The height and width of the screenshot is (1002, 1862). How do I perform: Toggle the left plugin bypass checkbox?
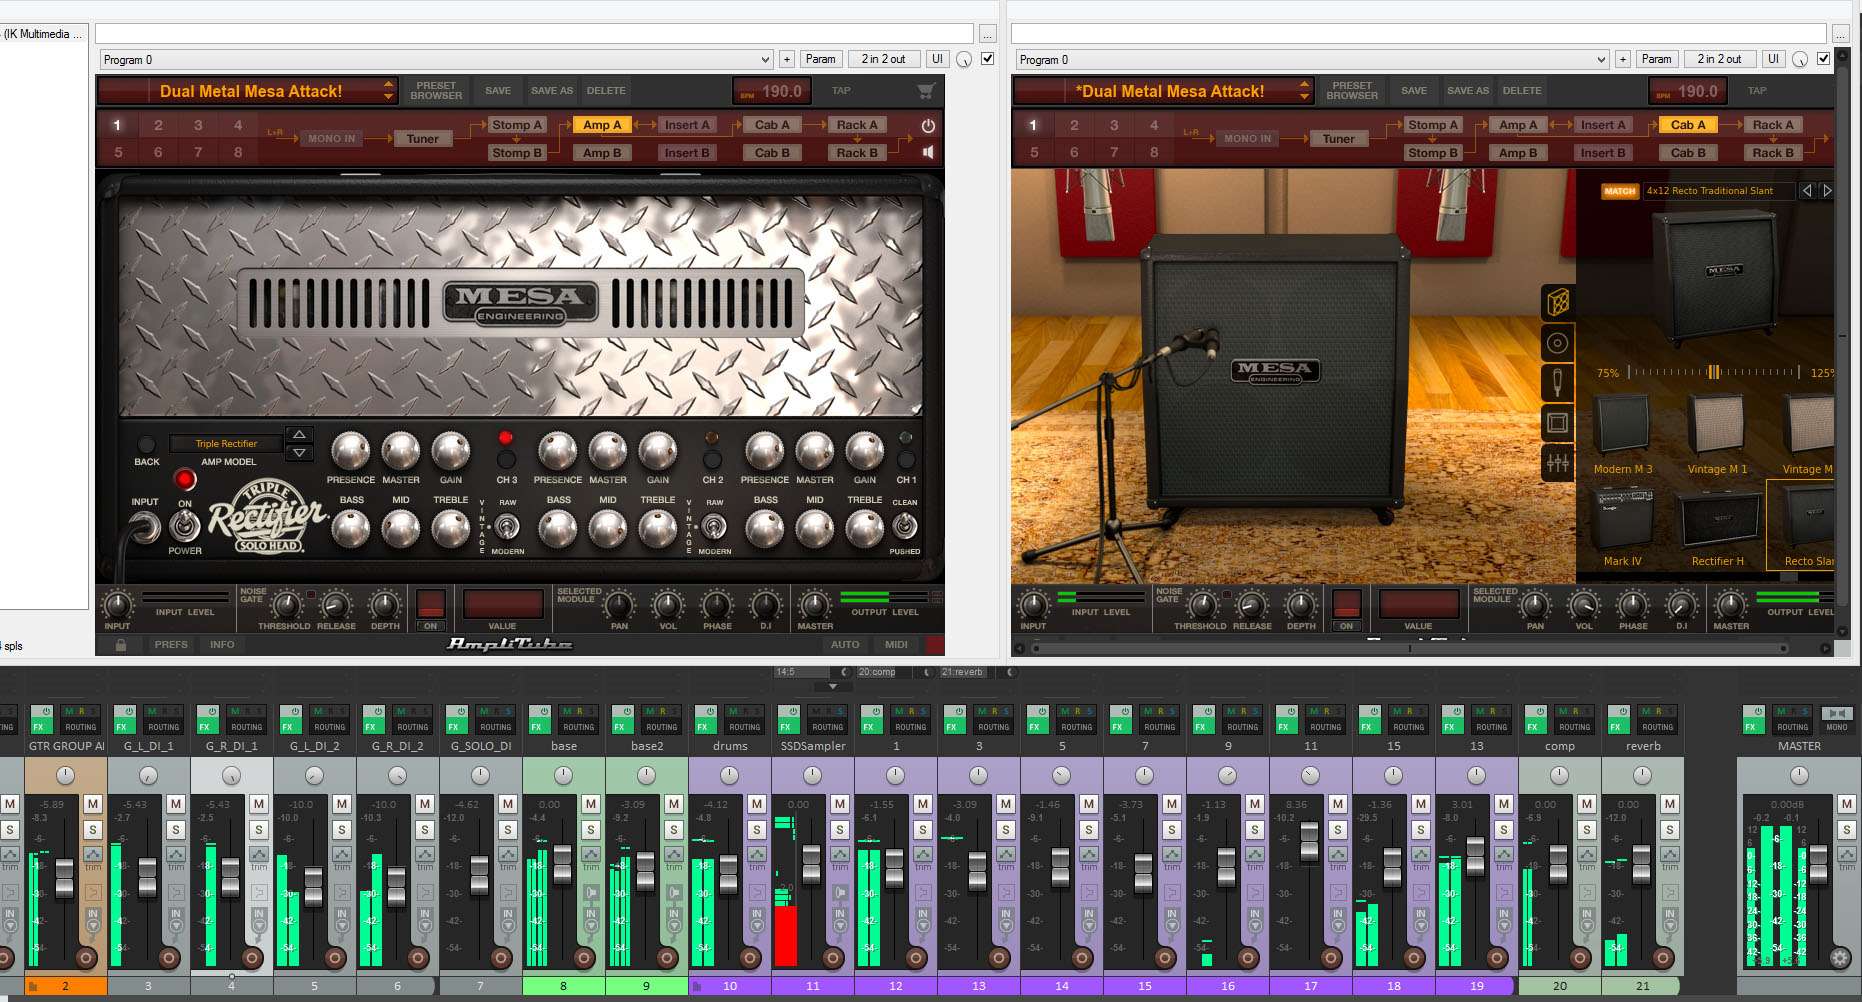coord(988,59)
